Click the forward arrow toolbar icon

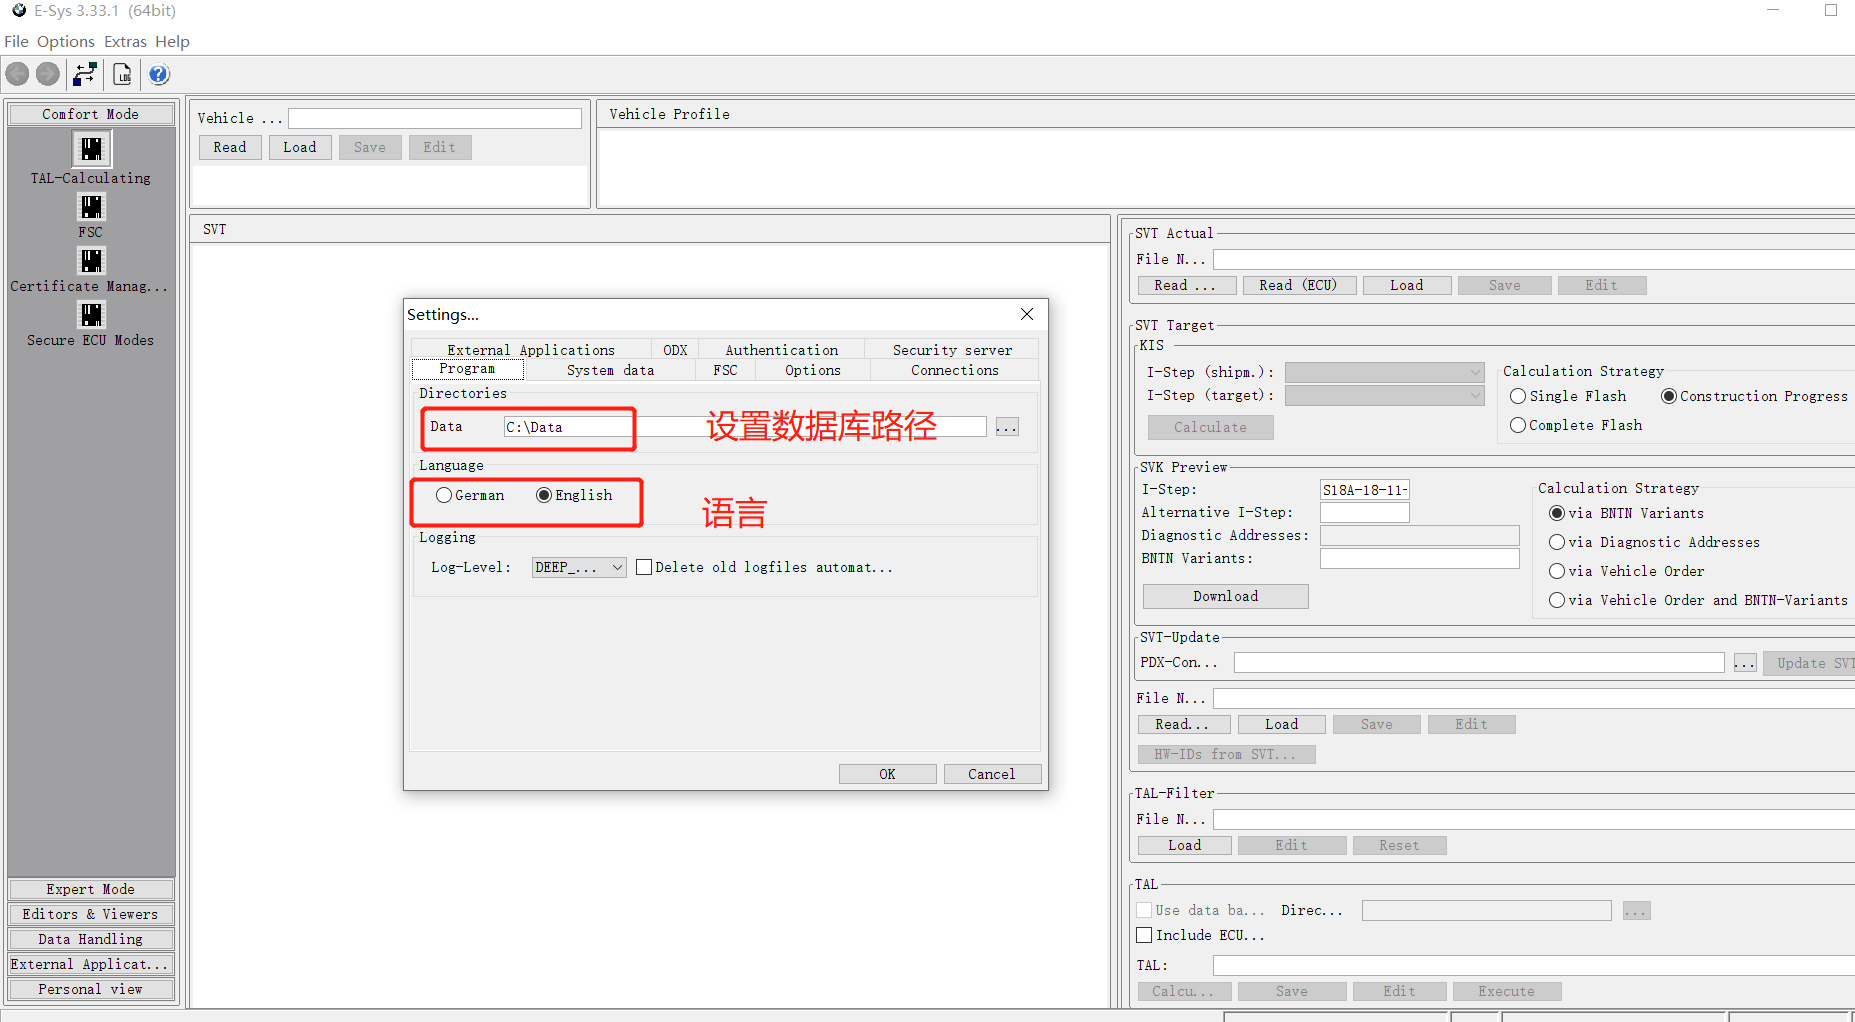[x=48, y=74]
